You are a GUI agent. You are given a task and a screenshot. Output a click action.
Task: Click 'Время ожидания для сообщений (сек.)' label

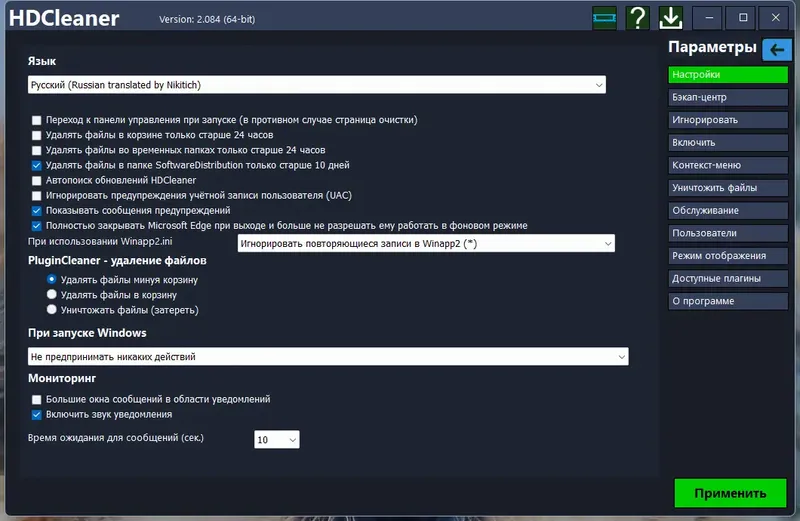click(116, 438)
